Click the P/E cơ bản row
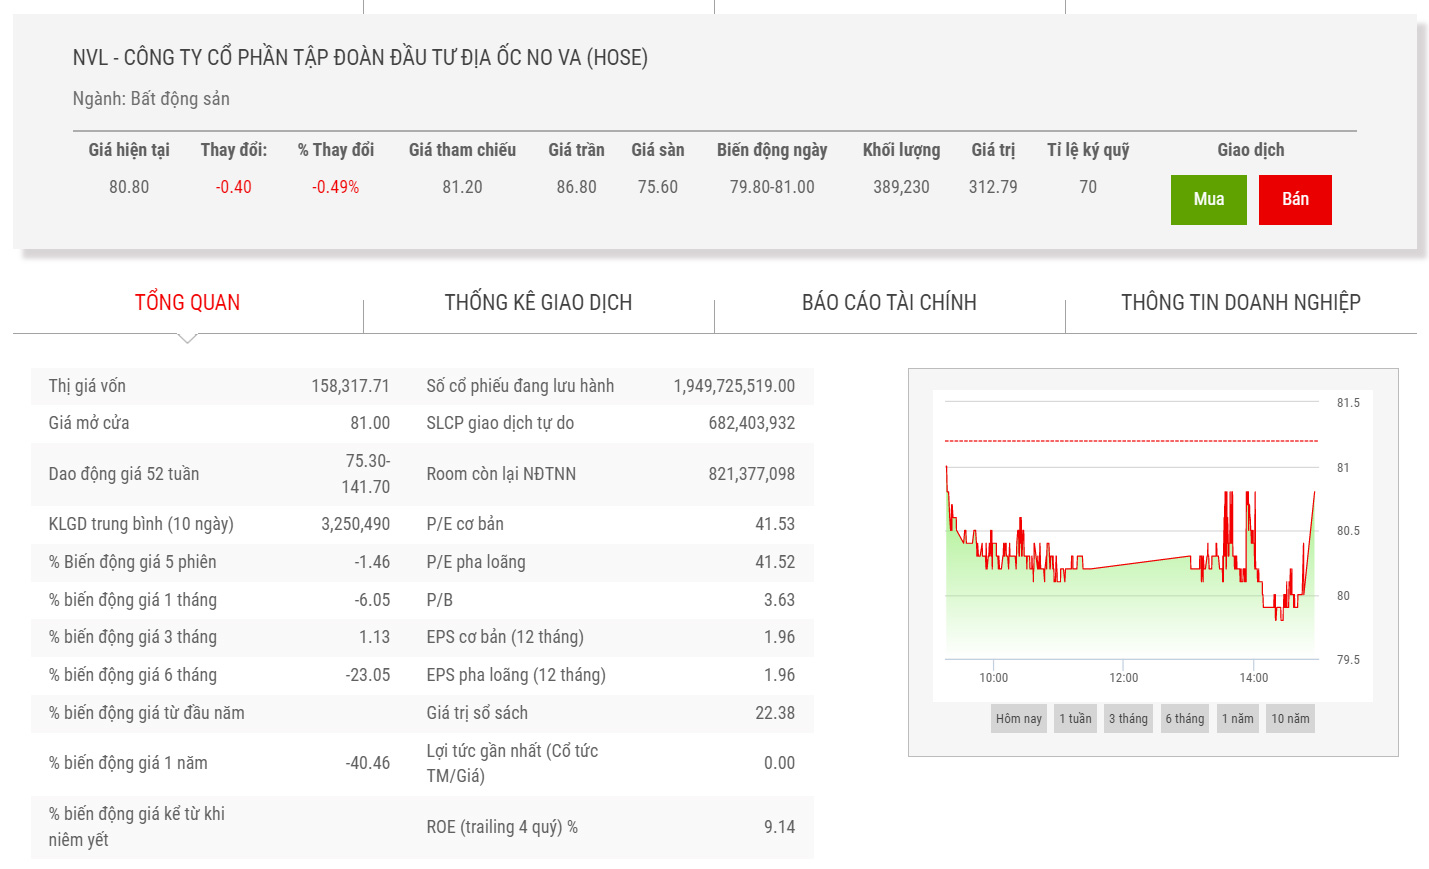Screen dimensions: 1429x869 pyautogui.click(x=610, y=524)
